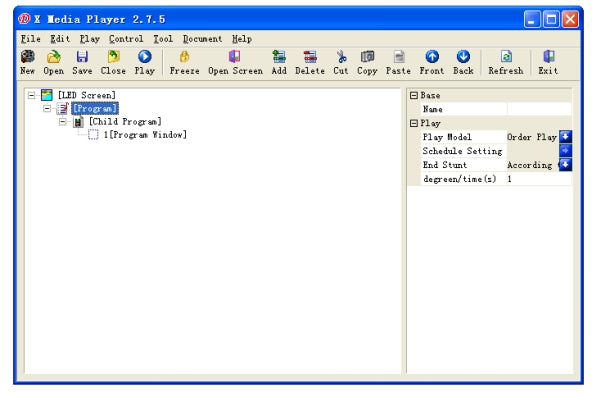This screenshot has width=600, height=397.
Task: Click the LED Screen tree icon
Action: tap(47, 95)
